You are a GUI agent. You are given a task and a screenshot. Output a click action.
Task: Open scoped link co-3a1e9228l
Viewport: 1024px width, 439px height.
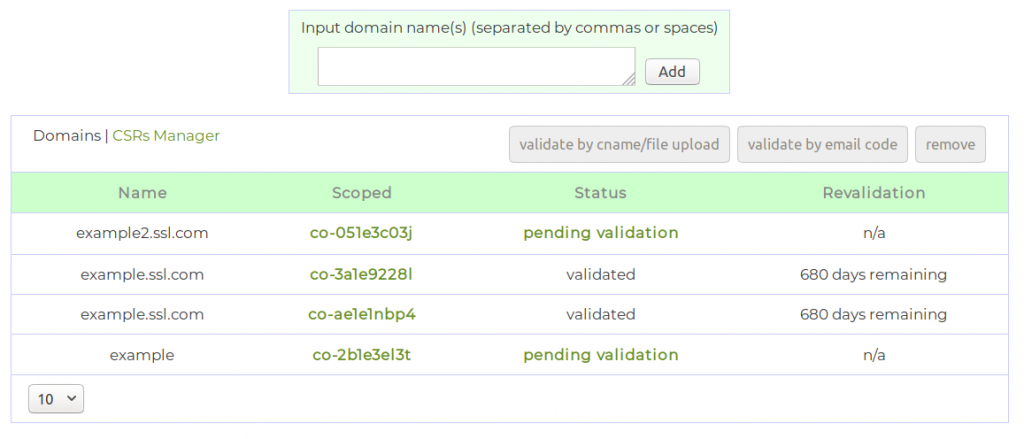361,274
